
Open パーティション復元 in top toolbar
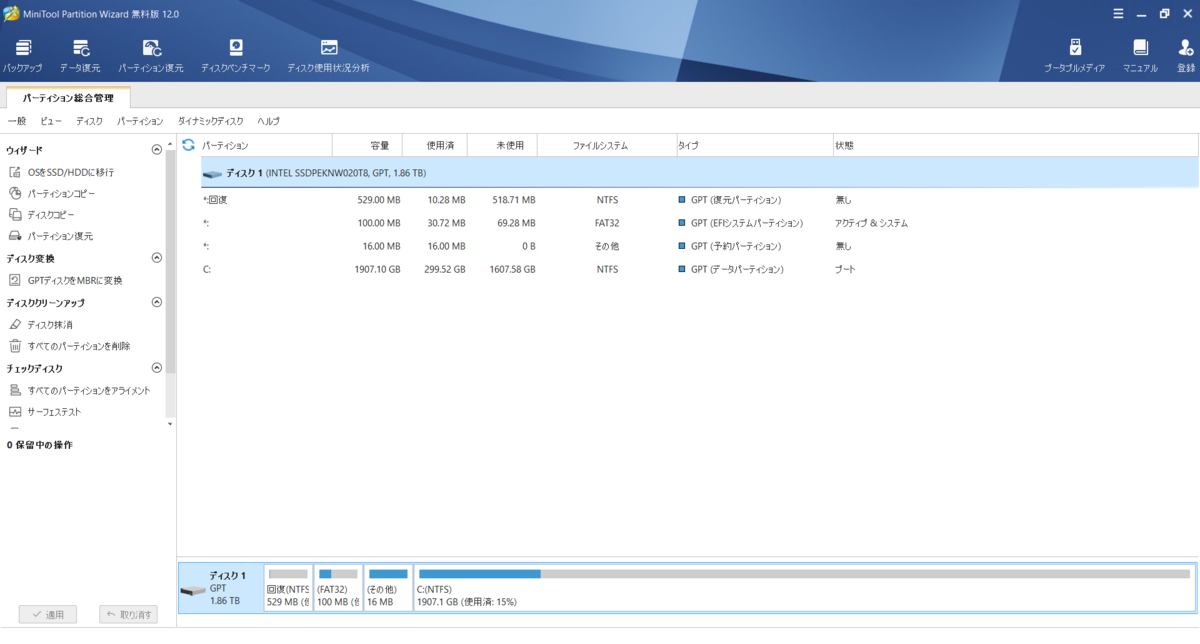pyautogui.click(x=151, y=56)
